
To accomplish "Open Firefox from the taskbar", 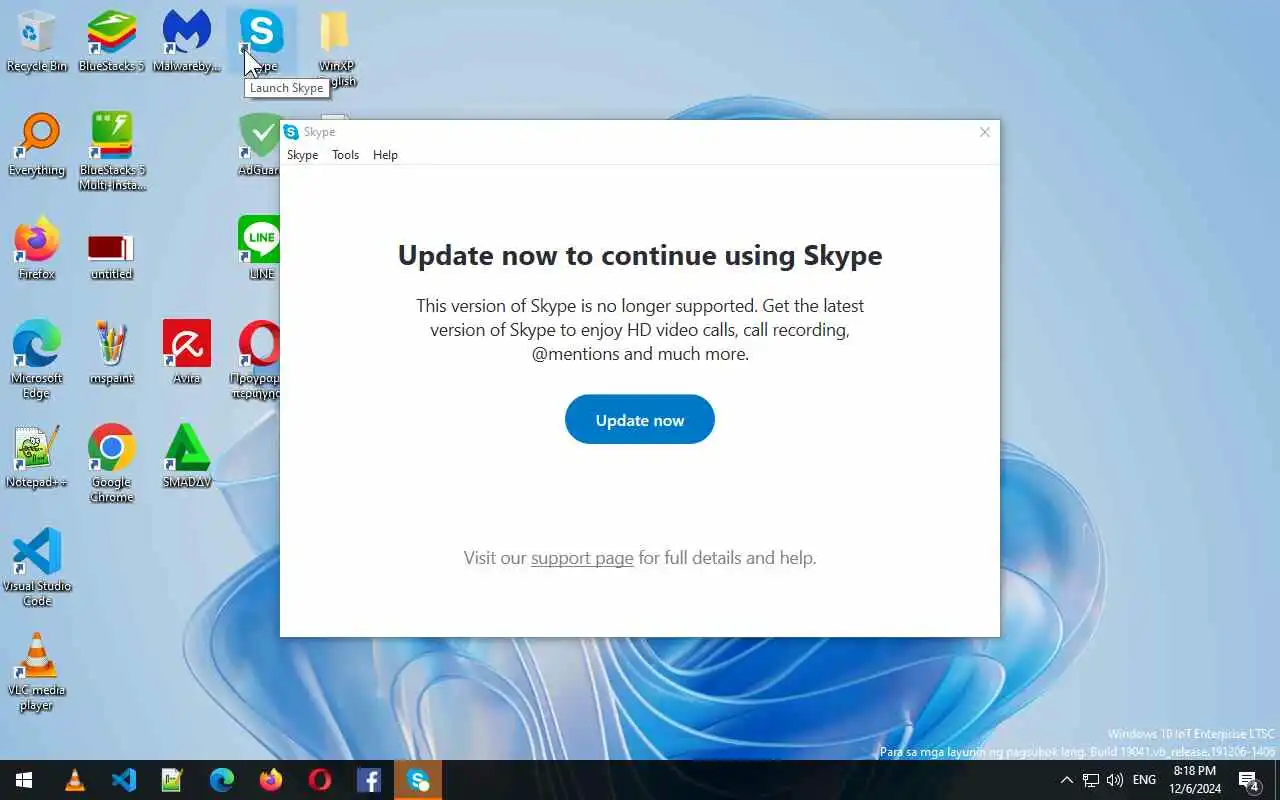I will click(271, 780).
